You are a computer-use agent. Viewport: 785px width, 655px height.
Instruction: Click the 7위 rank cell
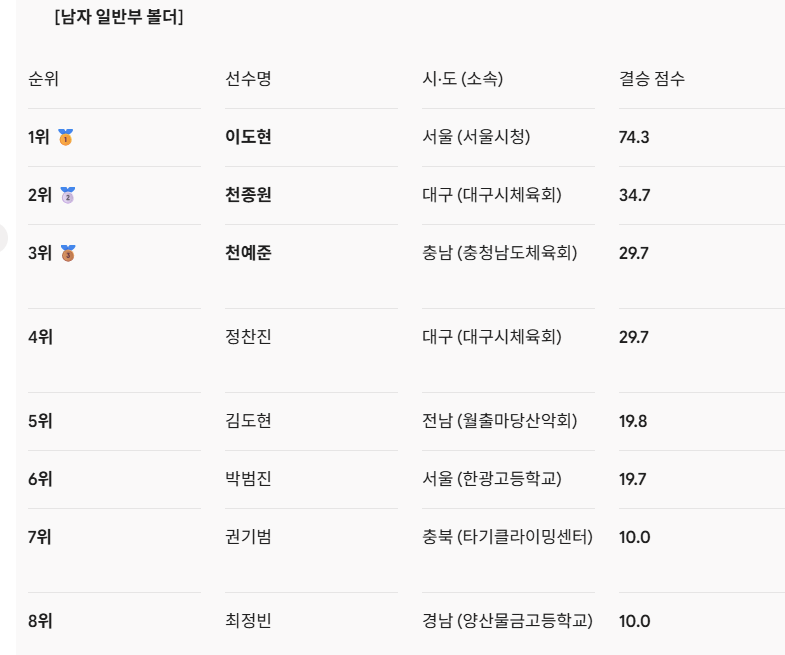coord(40,537)
